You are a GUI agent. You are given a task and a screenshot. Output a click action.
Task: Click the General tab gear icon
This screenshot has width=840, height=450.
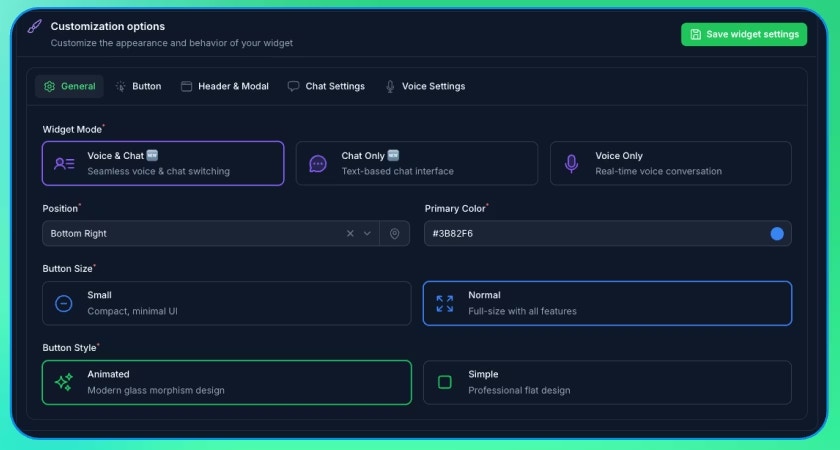(x=49, y=86)
